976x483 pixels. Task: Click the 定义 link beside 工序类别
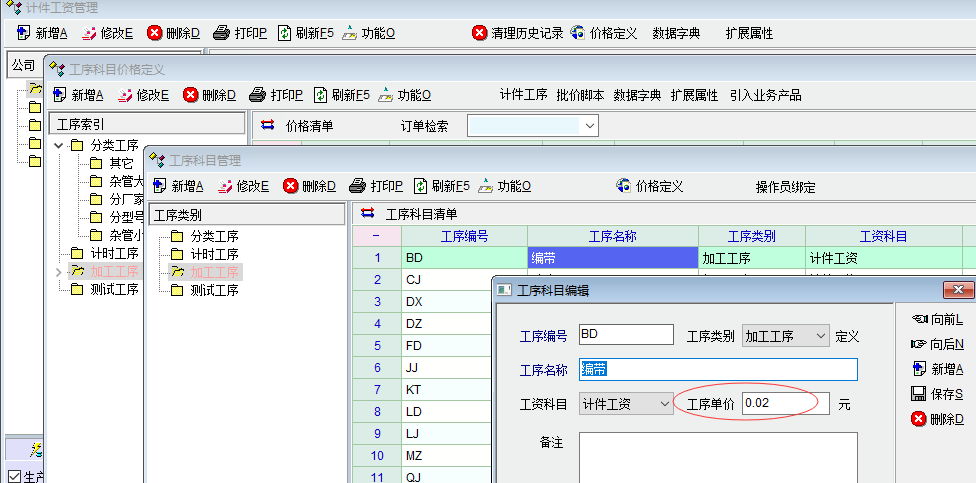pos(847,336)
